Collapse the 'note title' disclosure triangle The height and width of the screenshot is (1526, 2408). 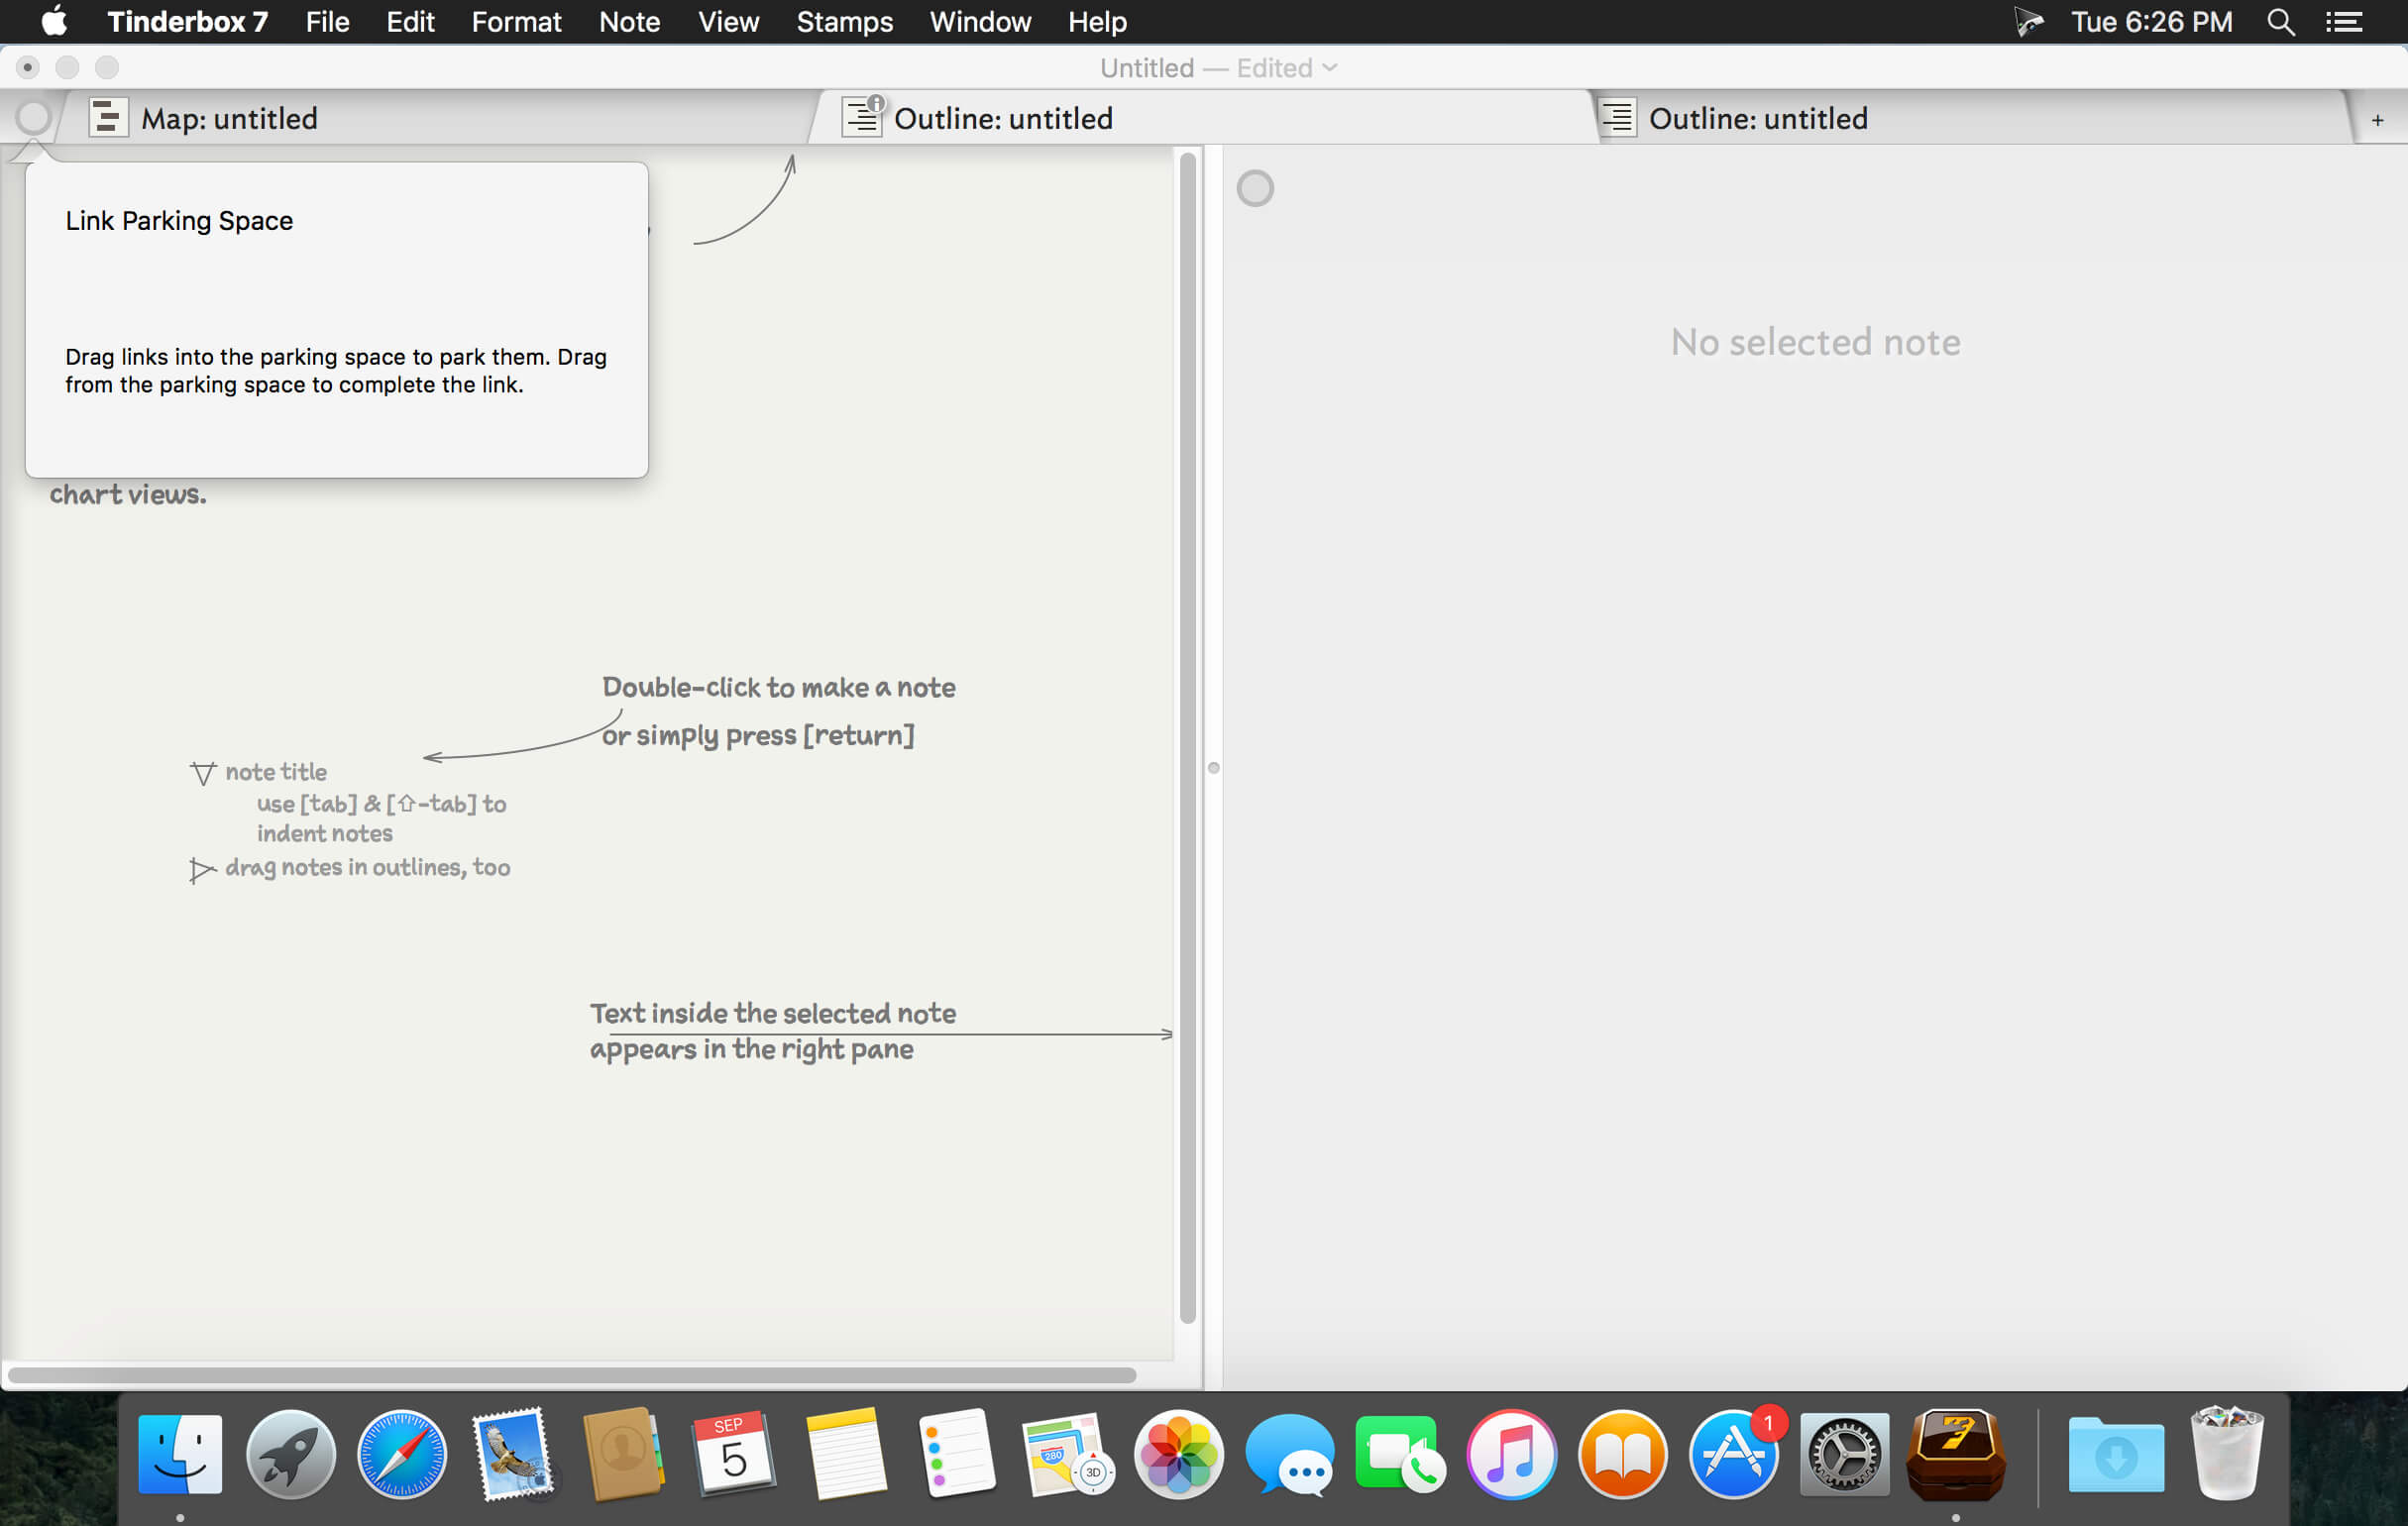pyautogui.click(x=203, y=773)
